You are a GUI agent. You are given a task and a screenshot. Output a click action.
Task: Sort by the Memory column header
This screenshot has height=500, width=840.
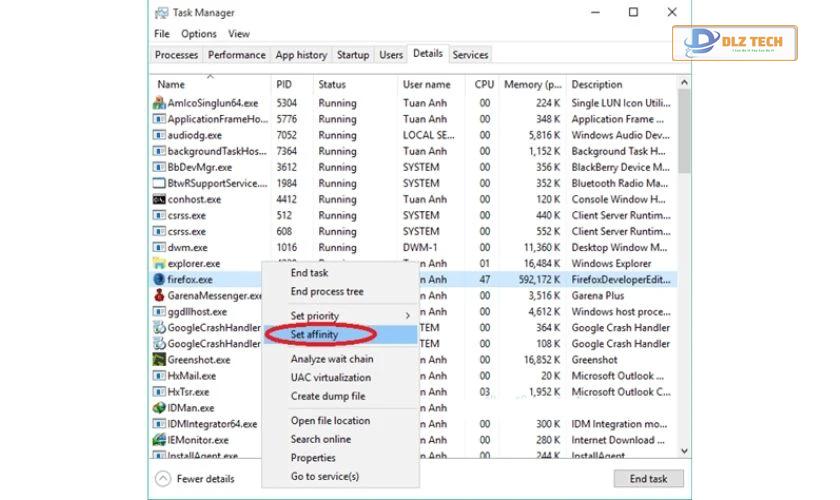532,84
